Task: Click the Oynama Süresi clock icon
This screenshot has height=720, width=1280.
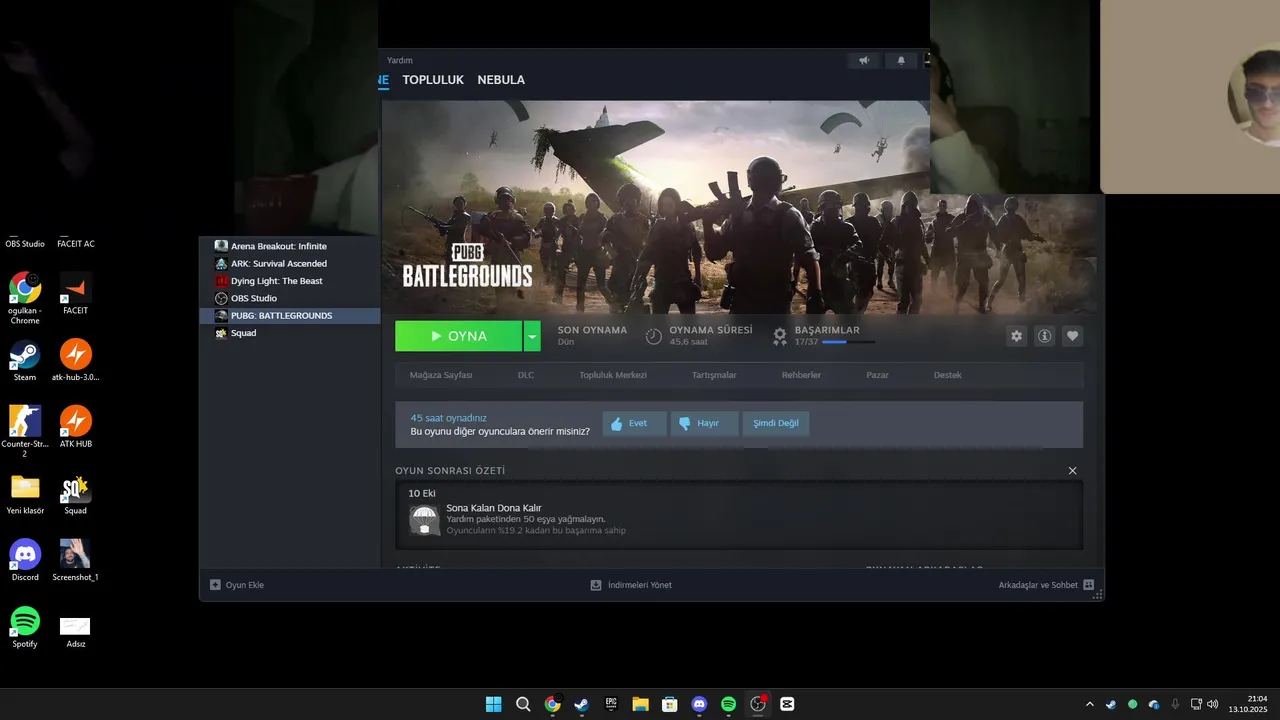Action: 654,336
